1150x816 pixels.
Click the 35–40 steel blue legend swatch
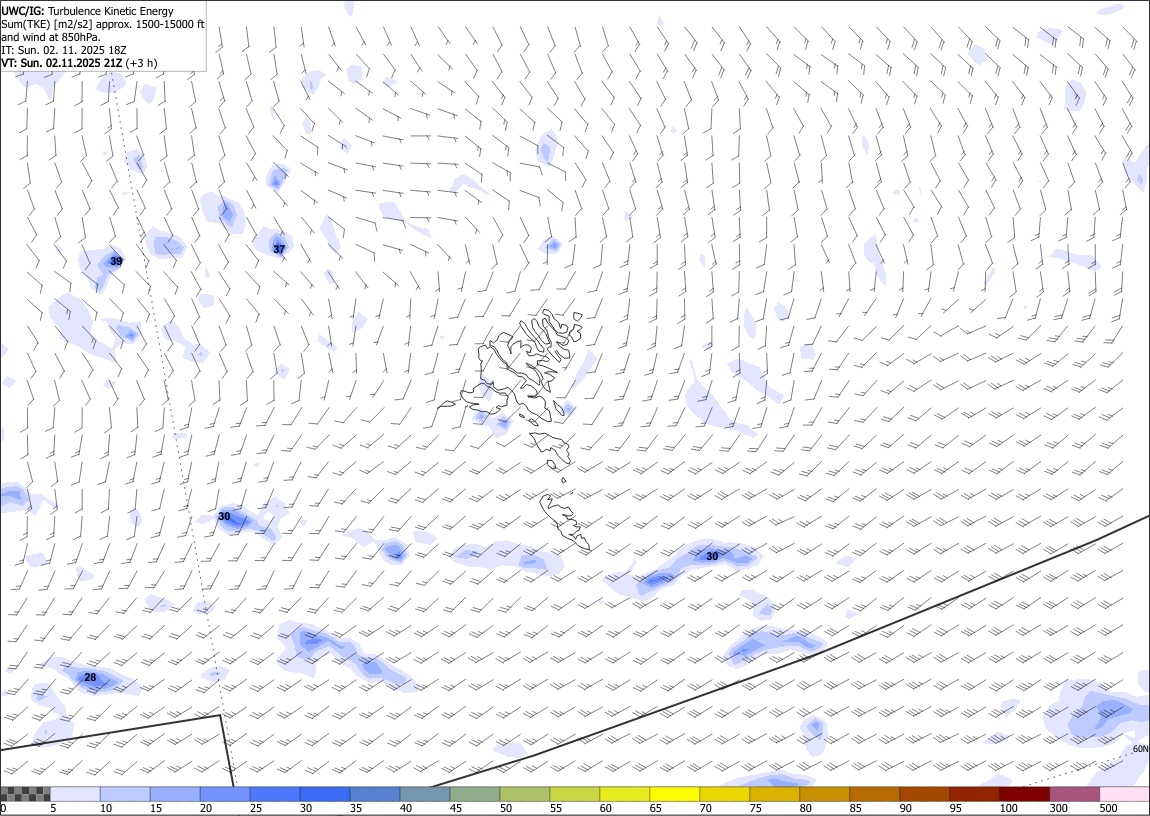[x=375, y=794]
